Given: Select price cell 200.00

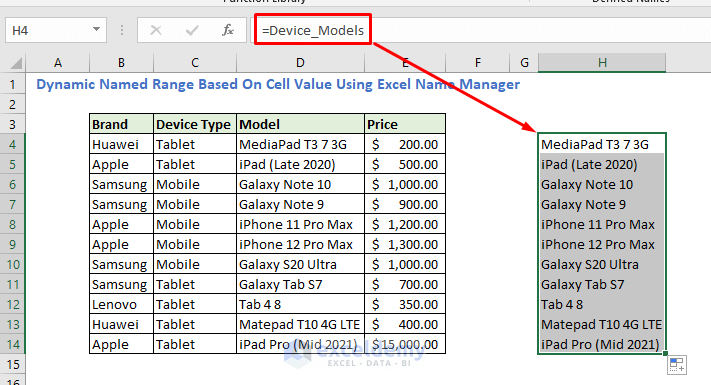Looking at the screenshot, I should click(x=405, y=144).
